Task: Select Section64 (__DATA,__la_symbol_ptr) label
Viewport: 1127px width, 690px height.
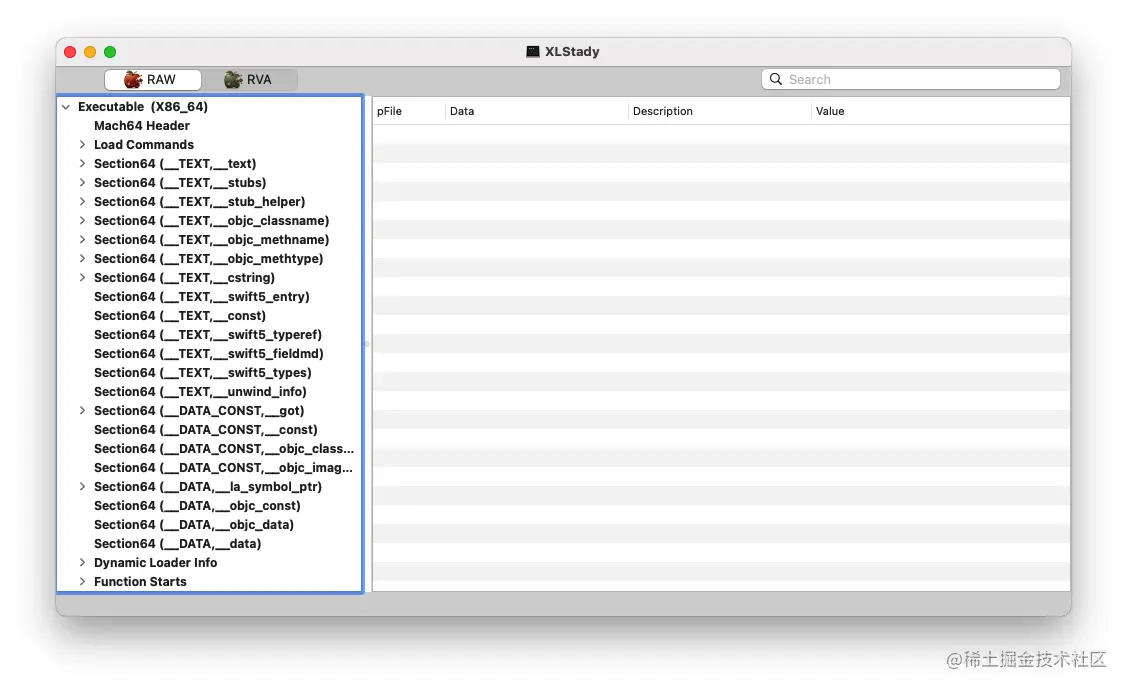Action: (x=208, y=487)
